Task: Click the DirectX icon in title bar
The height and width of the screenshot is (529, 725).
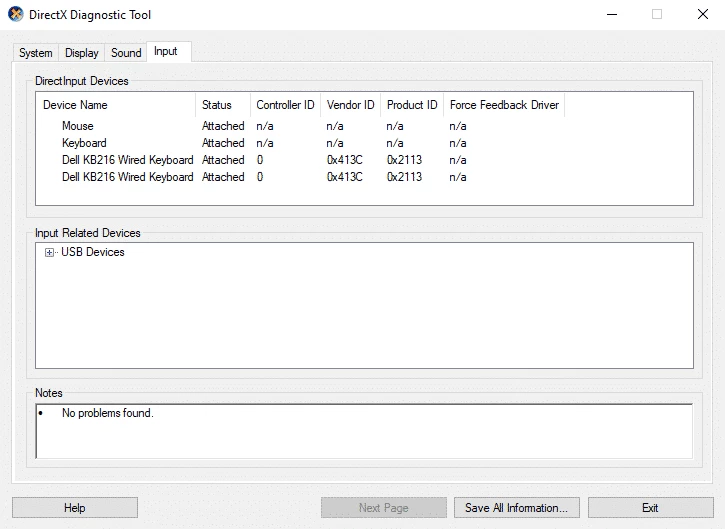Action: pyautogui.click(x=14, y=15)
